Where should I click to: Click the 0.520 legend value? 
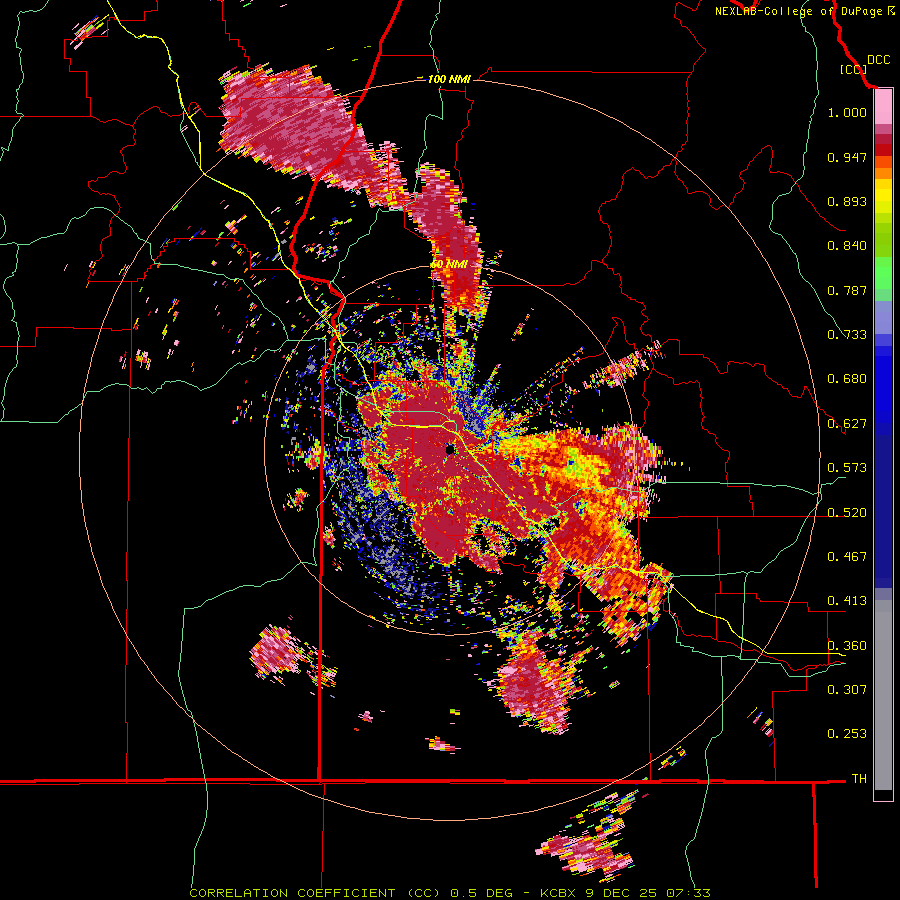847,513
